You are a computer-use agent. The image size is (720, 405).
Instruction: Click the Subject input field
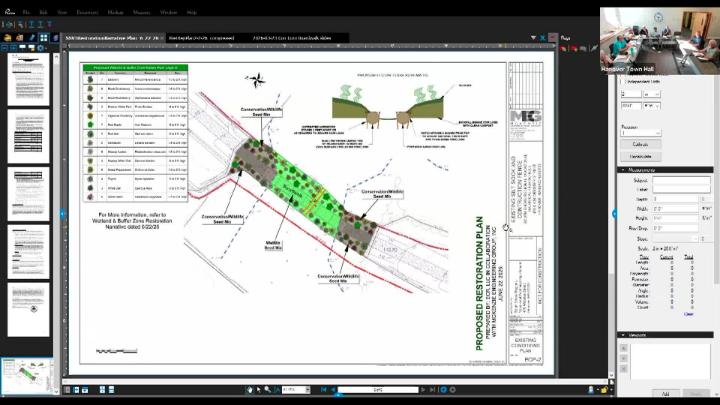[681, 180]
